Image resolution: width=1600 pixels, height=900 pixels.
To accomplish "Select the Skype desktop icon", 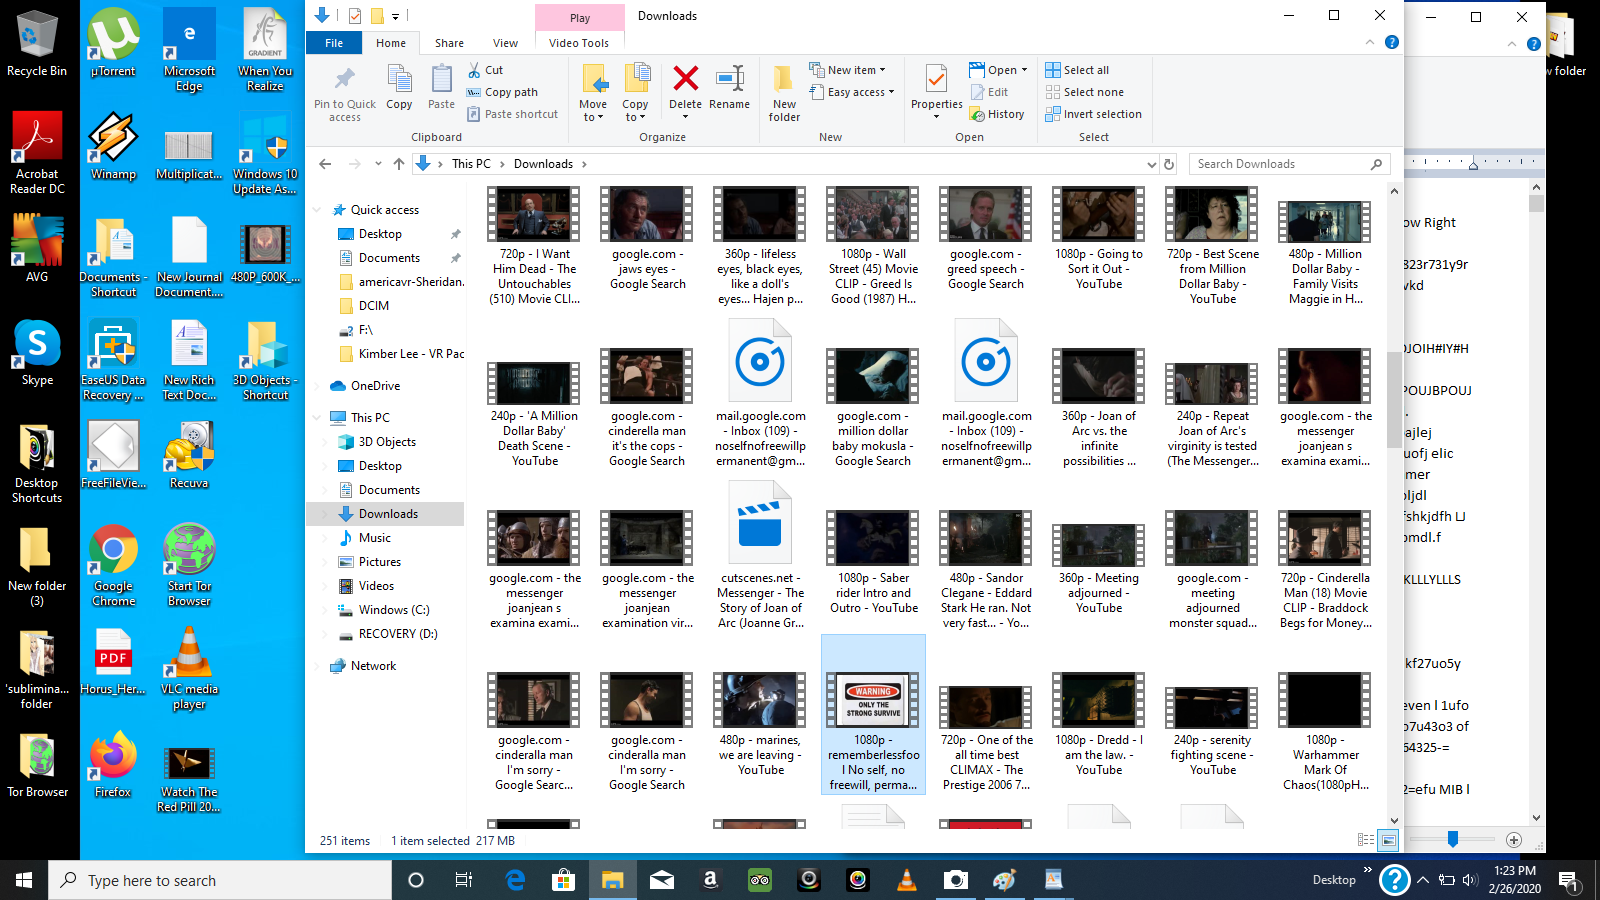I will (x=37, y=353).
